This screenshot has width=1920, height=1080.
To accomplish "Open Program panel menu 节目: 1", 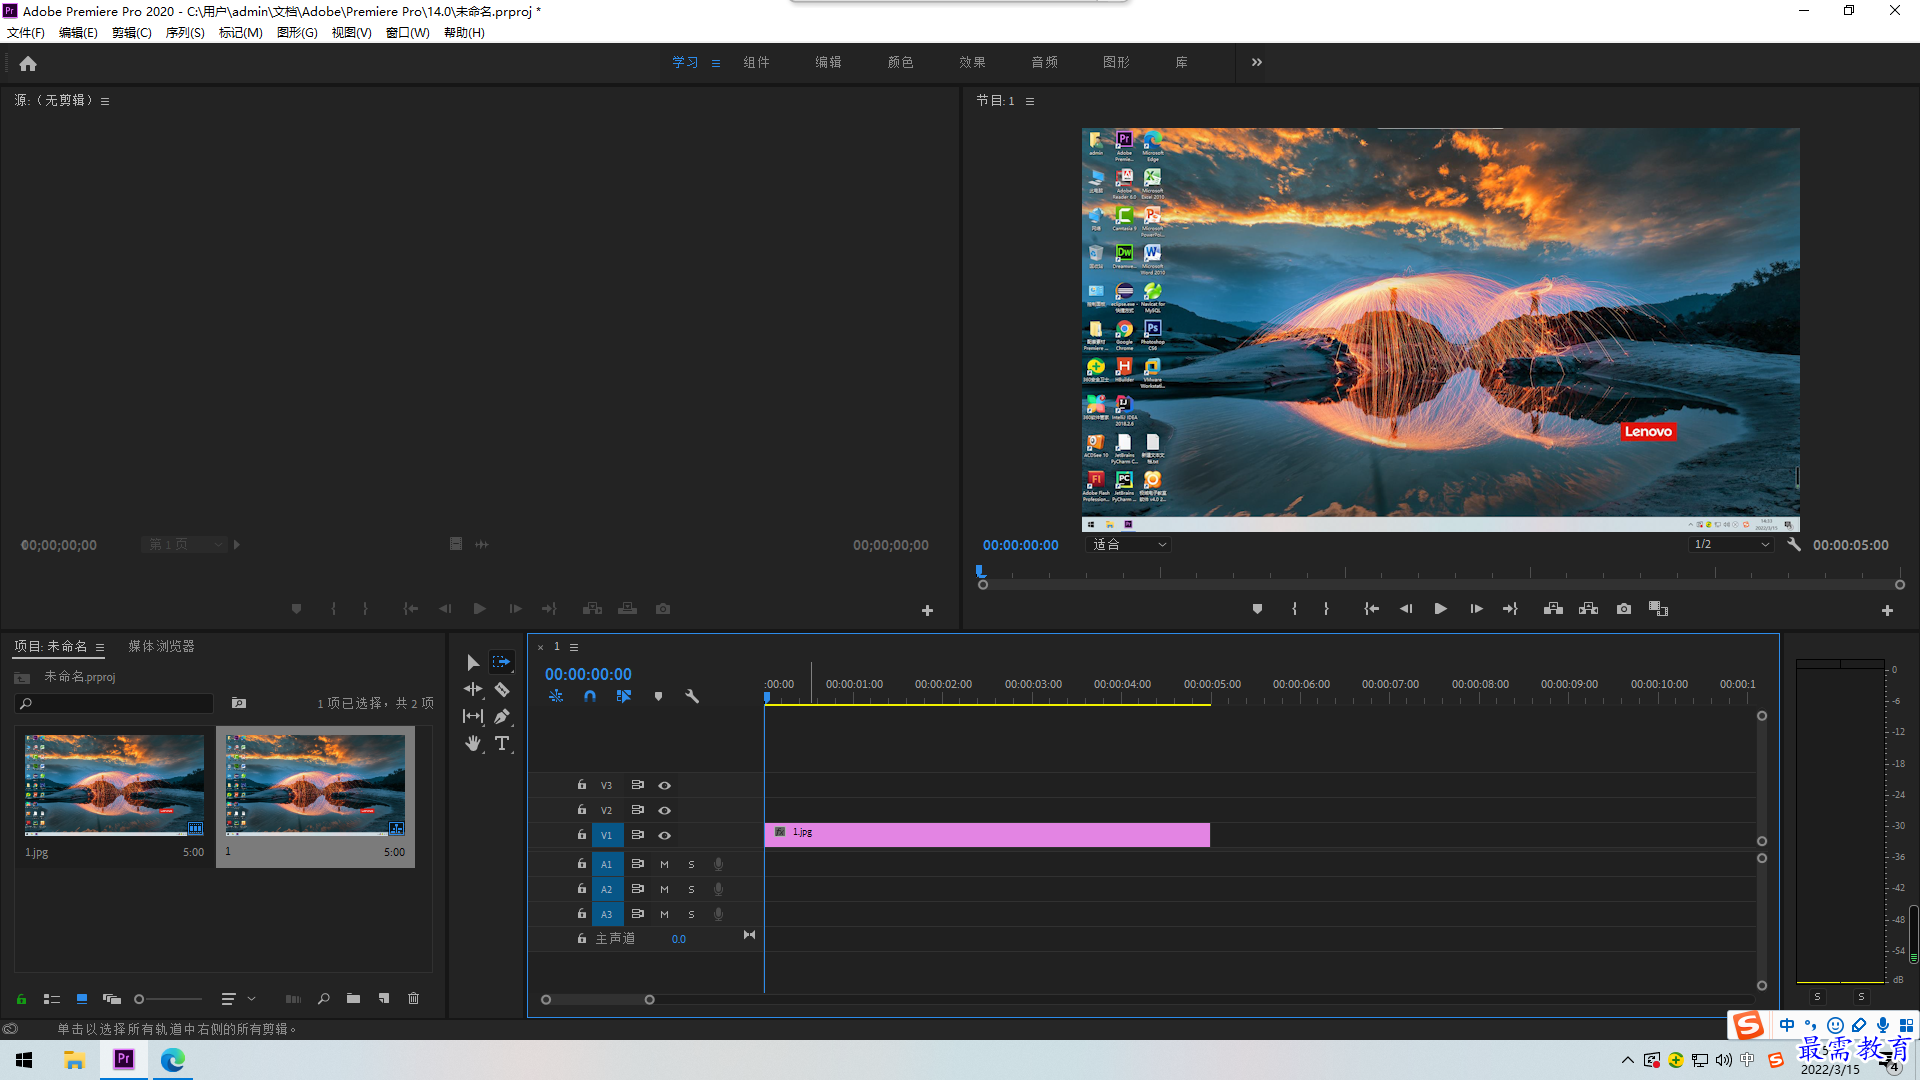I will click(1030, 101).
